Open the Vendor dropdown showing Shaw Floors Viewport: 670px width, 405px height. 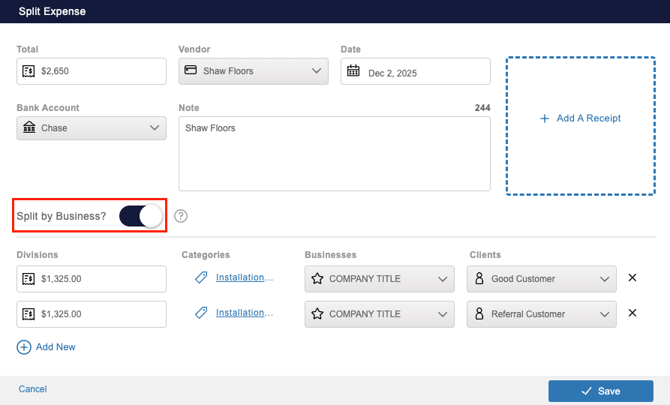[x=253, y=72]
